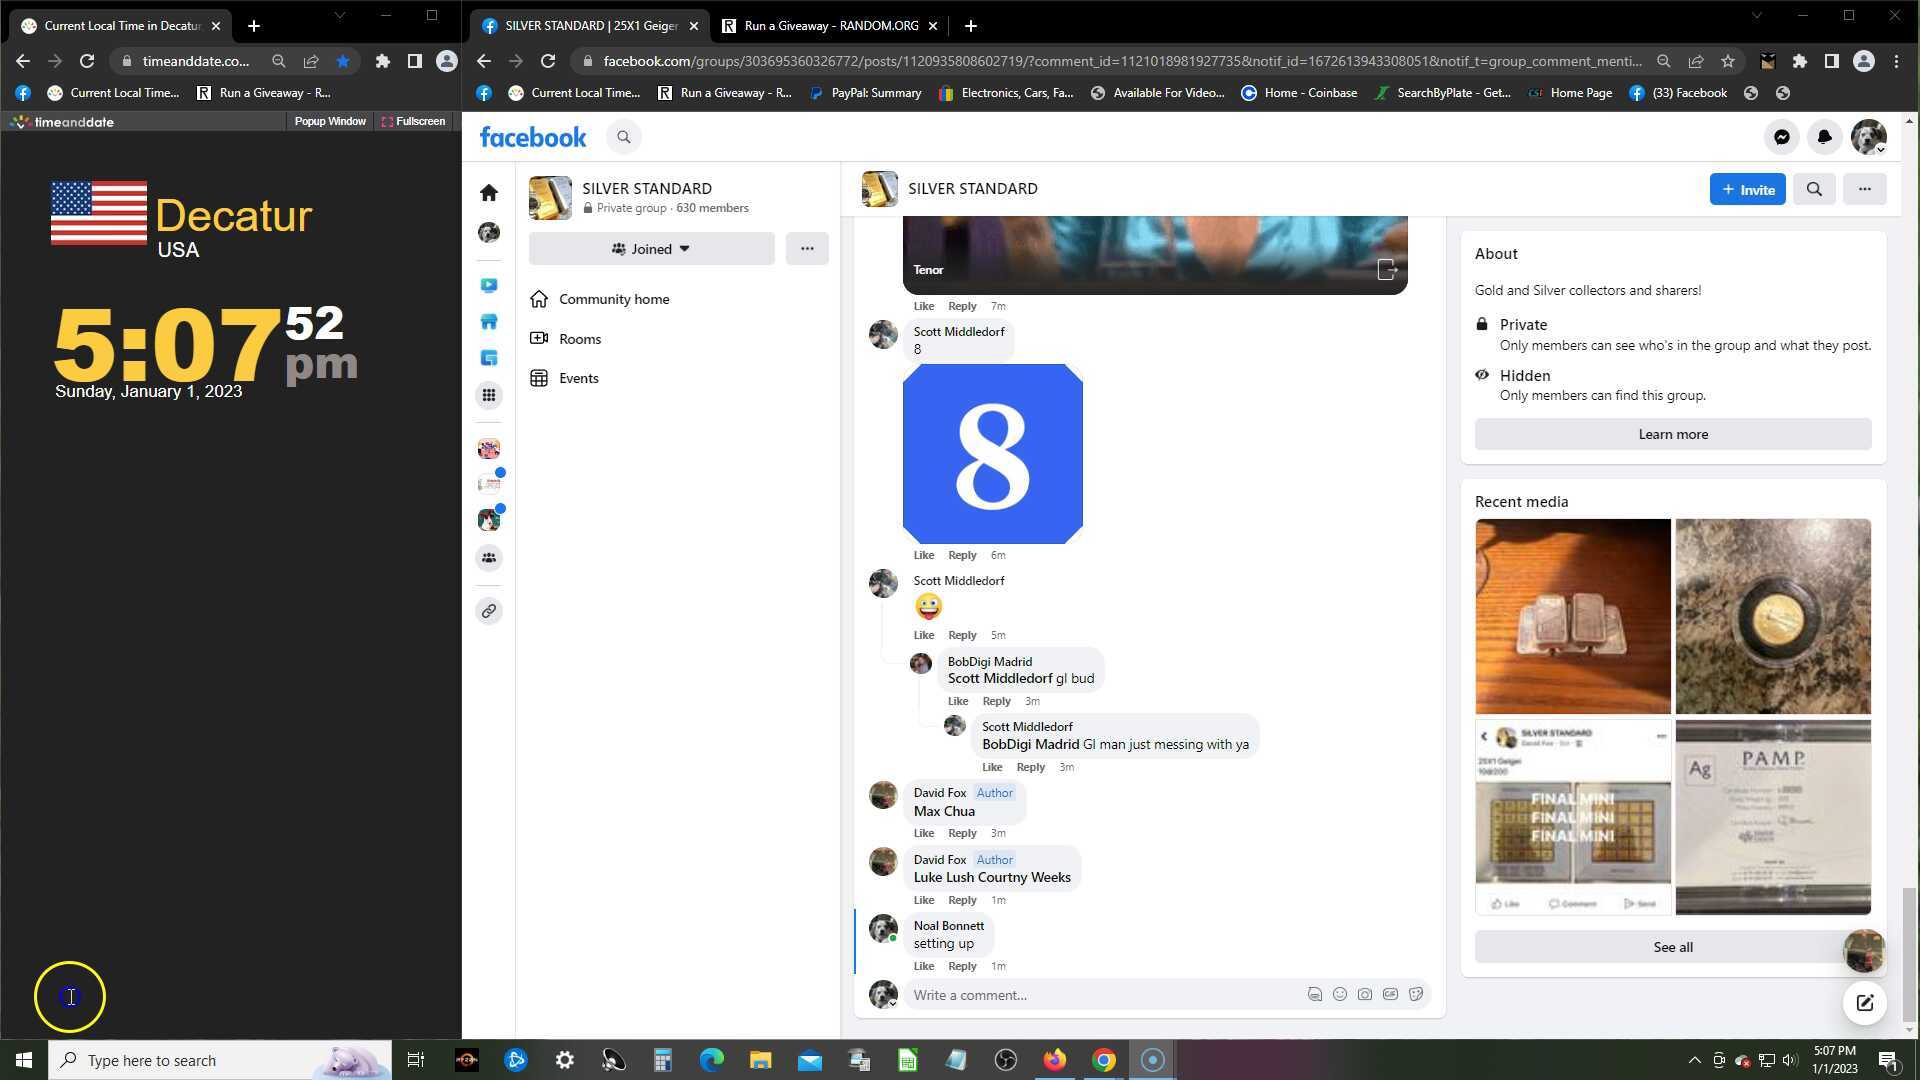The image size is (1920, 1080).
Task: Open the sidebar link chain icon
Action: pos(489,611)
